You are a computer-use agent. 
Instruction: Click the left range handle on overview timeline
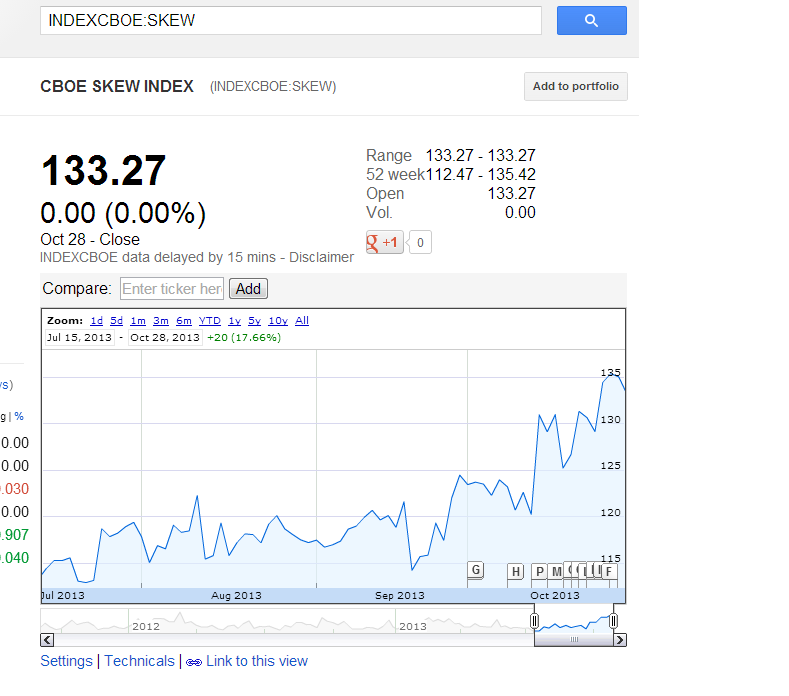click(535, 622)
